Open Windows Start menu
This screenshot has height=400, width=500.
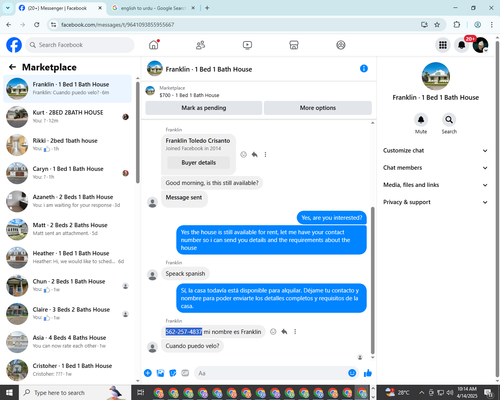(x=9, y=392)
